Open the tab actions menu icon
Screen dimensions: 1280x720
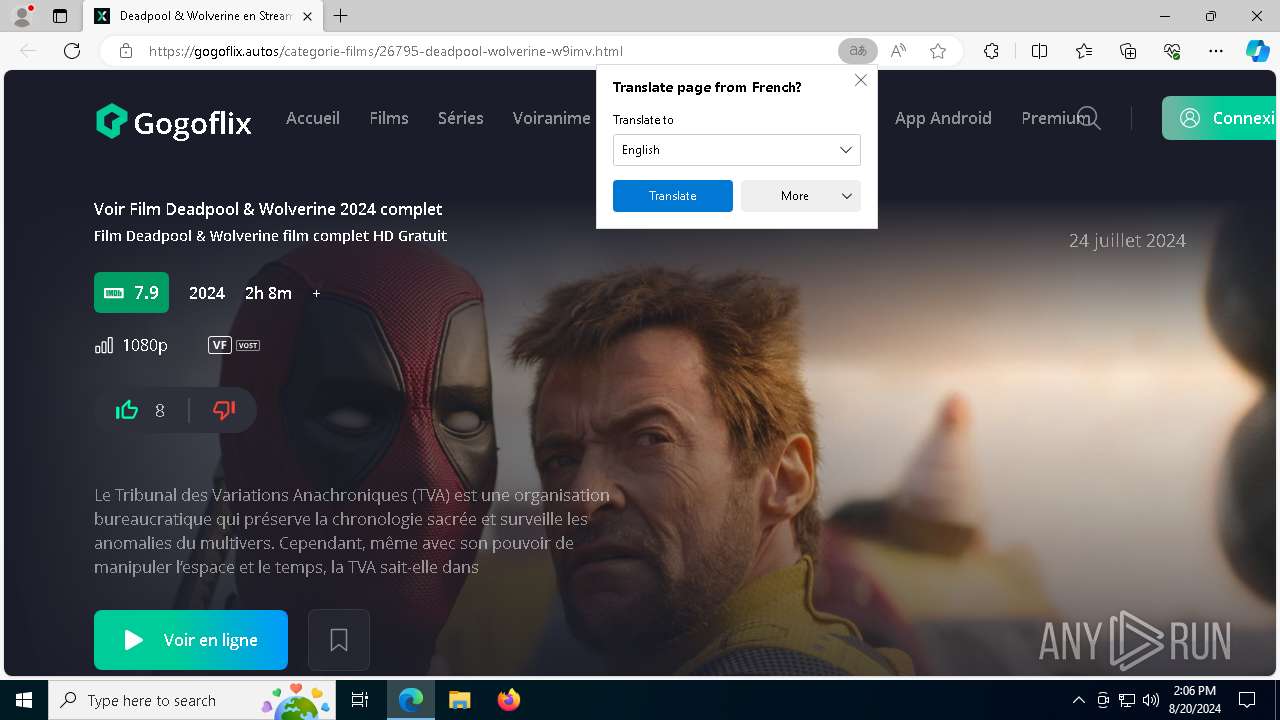[60, 16]
